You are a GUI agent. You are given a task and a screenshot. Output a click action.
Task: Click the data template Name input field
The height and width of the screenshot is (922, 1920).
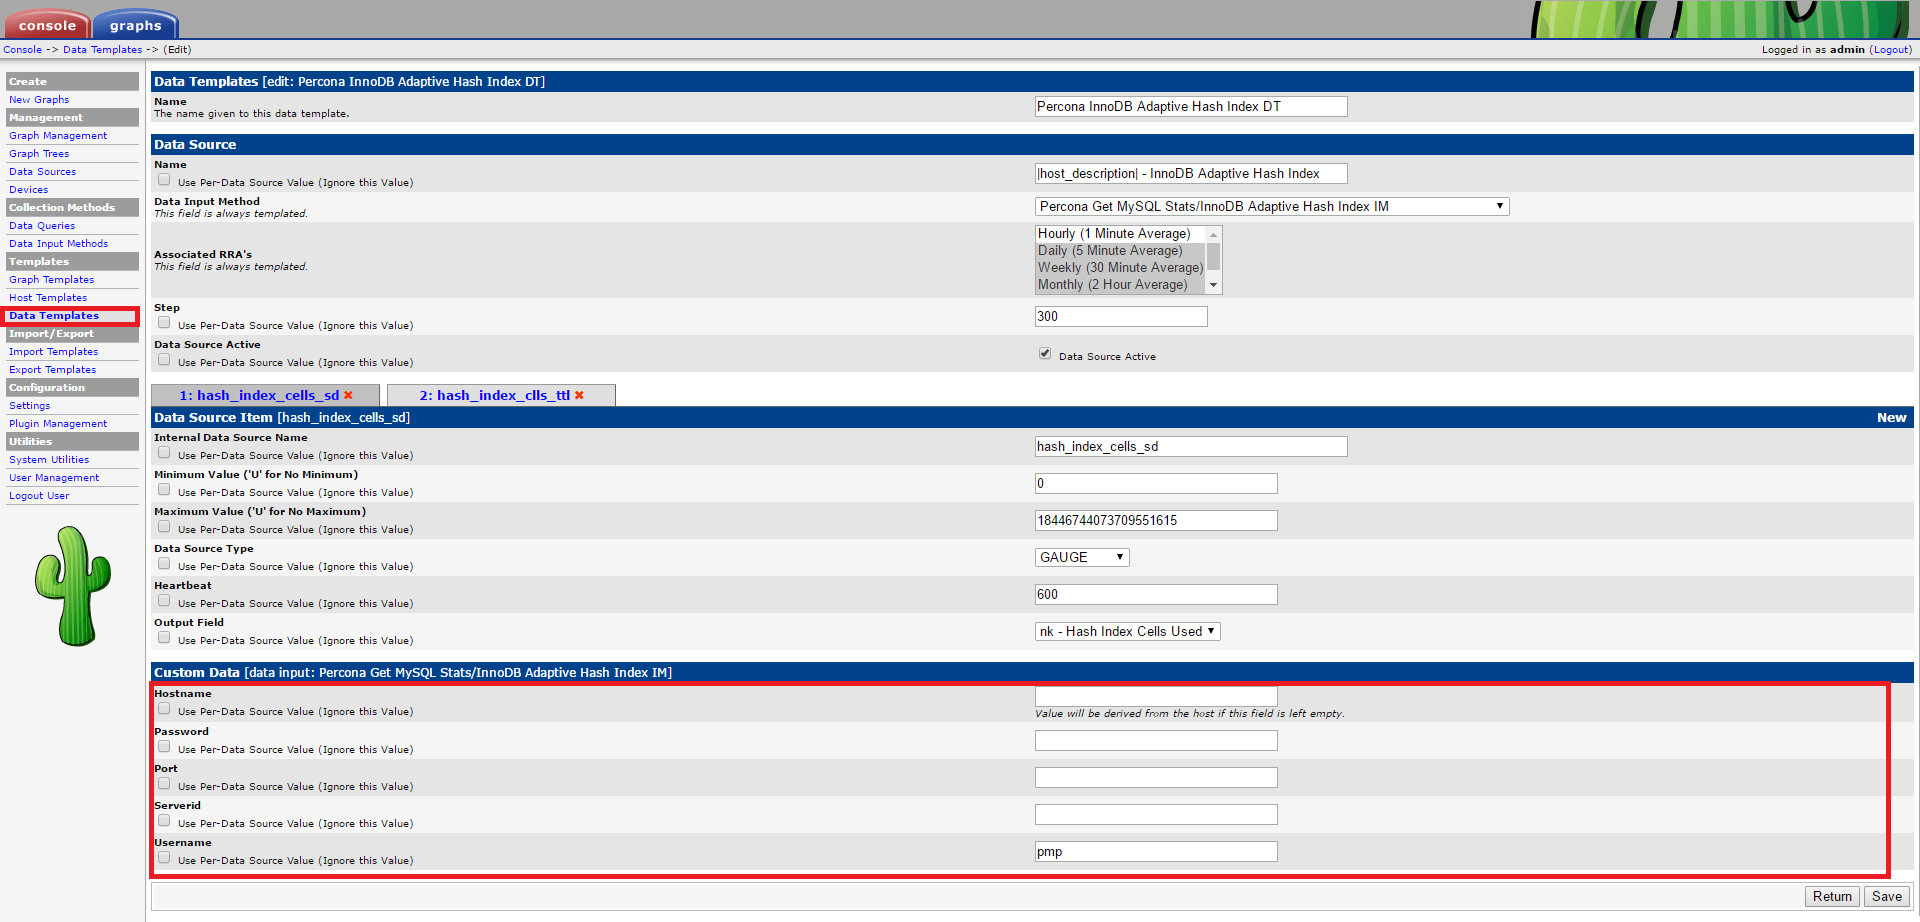click(x=1191, y=107)
